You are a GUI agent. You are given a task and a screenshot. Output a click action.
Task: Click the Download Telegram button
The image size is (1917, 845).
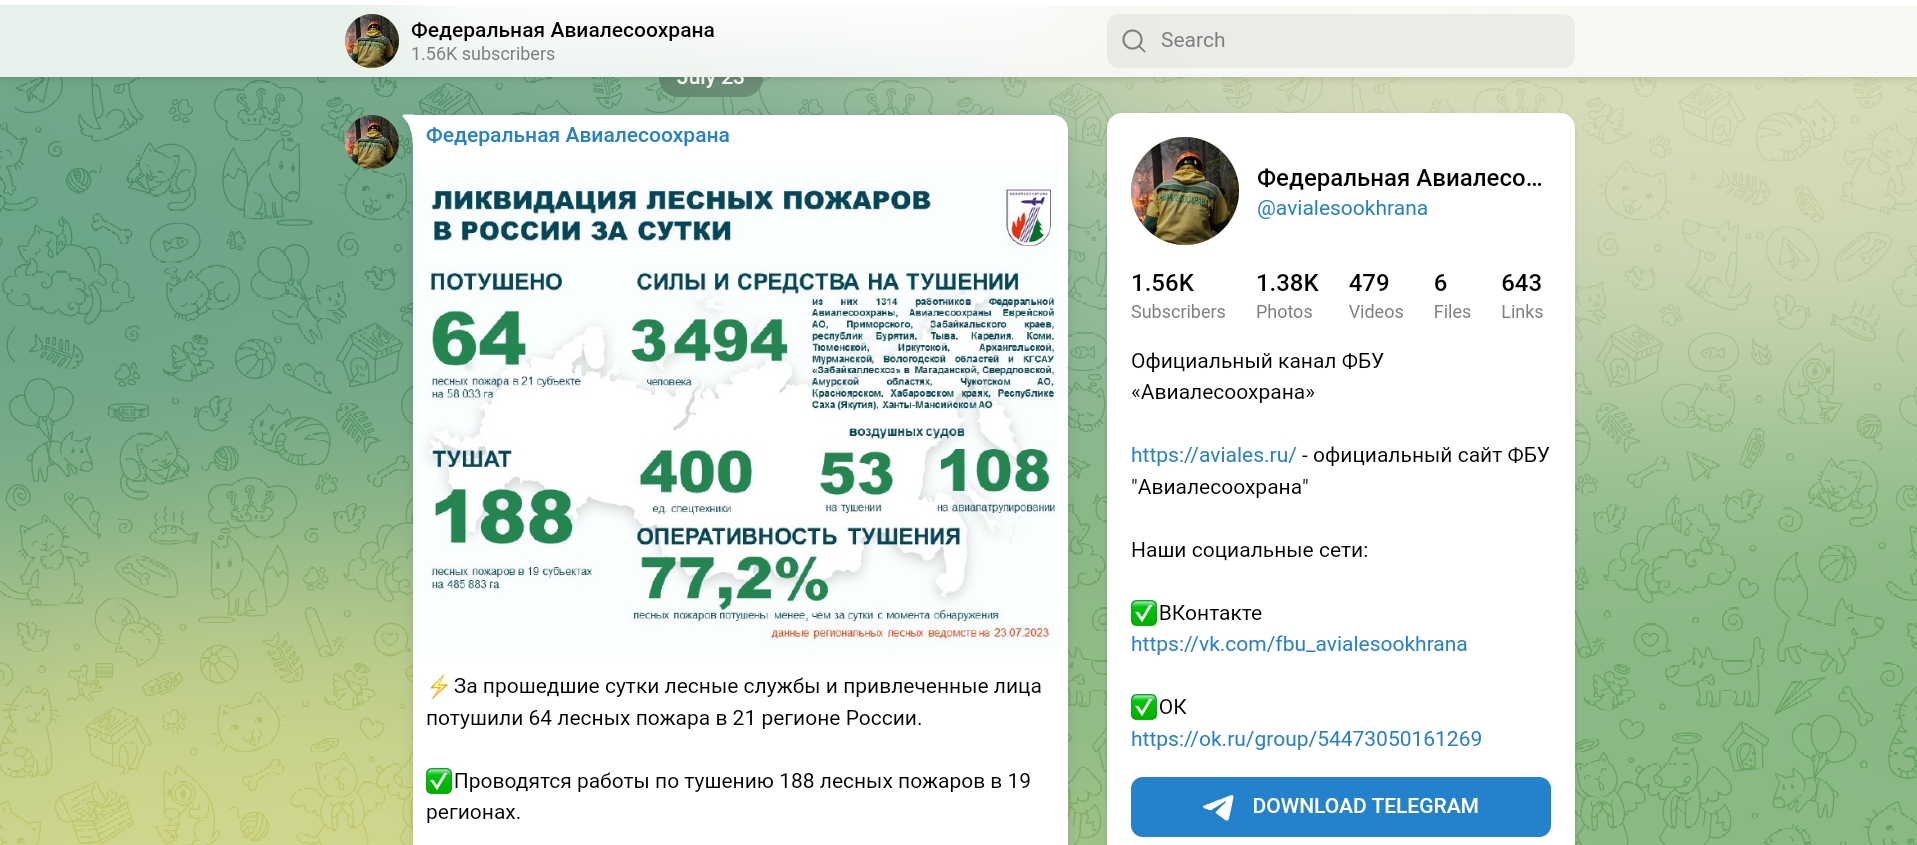[1341, 806]
